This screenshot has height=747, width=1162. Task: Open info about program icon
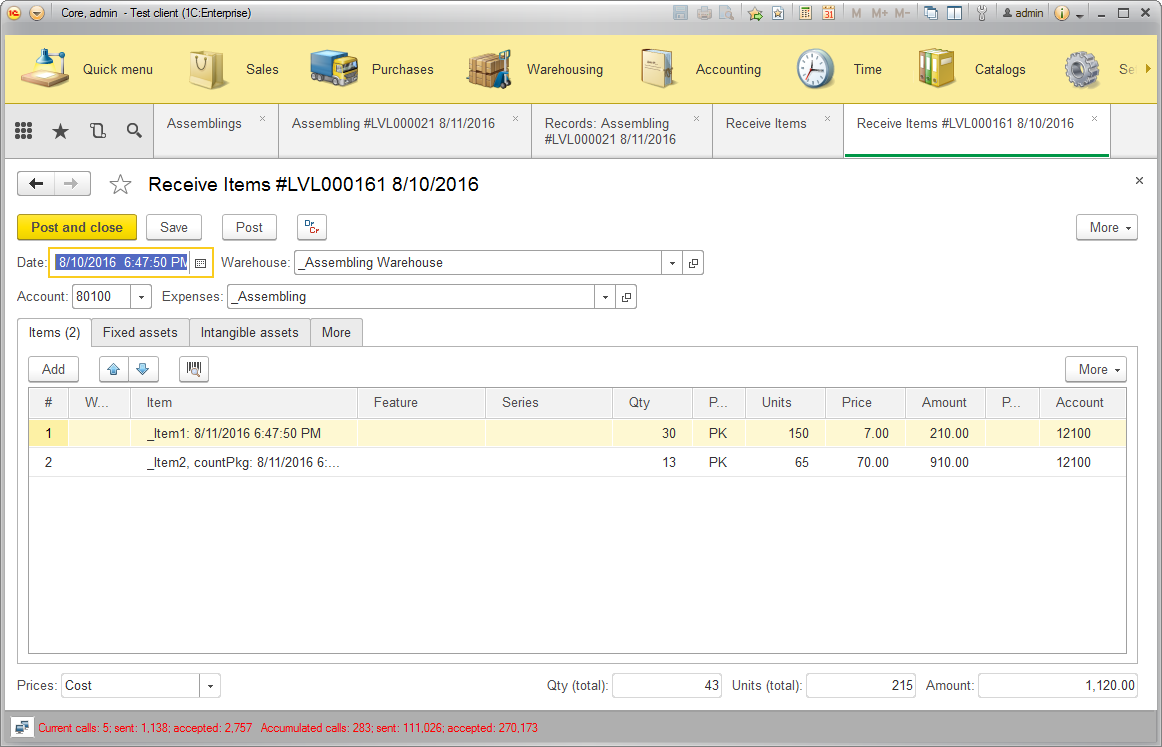pos(1062,13)
